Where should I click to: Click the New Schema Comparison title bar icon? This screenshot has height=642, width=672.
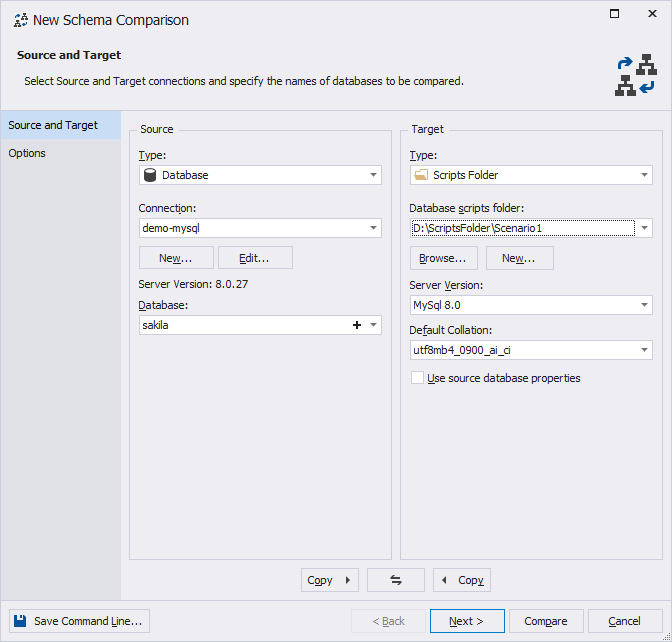(x=21, y=20)
